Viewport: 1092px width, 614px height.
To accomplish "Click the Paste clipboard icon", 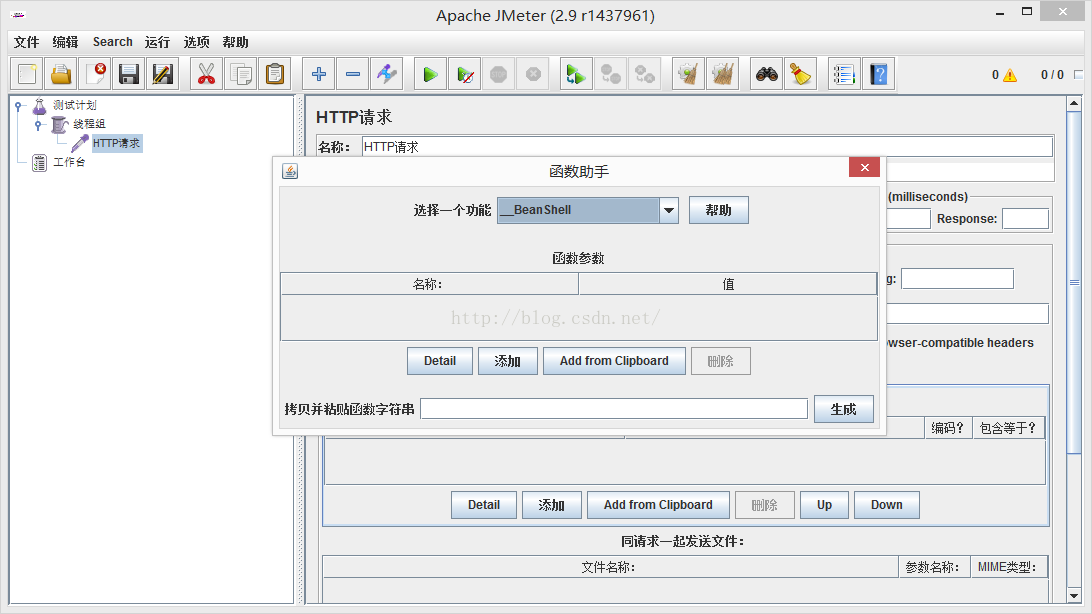I will (275, 74).
